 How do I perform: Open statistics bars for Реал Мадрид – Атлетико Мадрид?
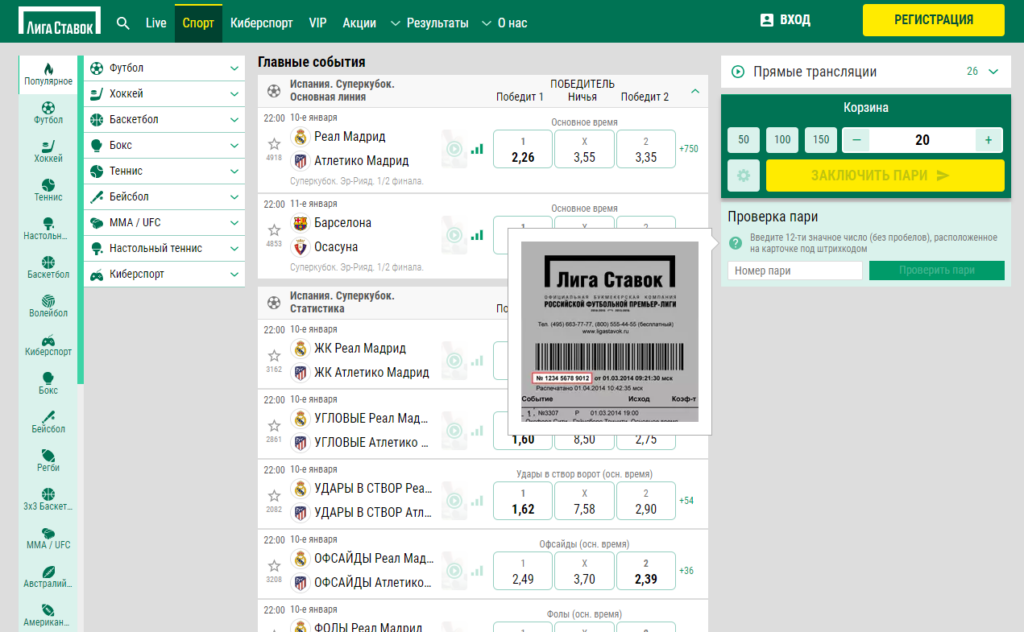pyautogui.click(x=477, y=149)
